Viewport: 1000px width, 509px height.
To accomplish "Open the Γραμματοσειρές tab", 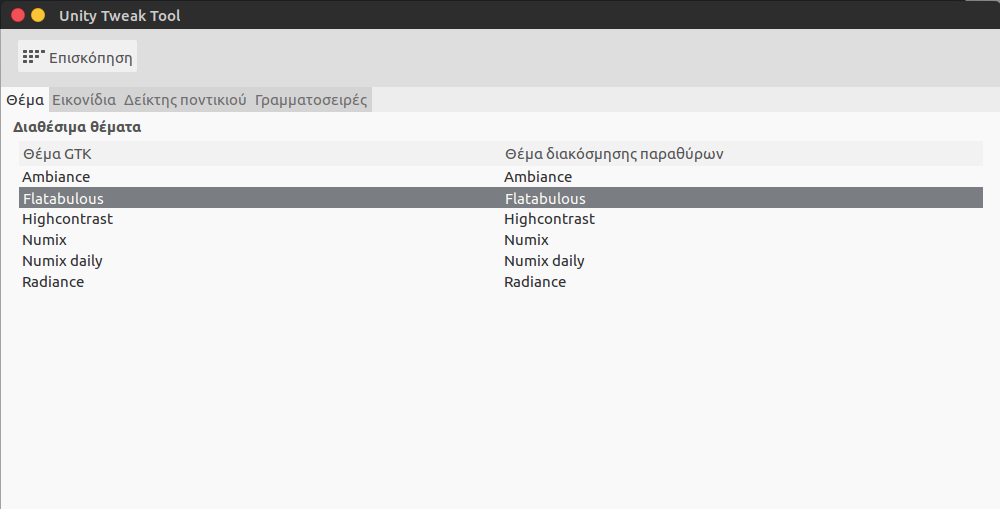I will [x=311, y=100].
